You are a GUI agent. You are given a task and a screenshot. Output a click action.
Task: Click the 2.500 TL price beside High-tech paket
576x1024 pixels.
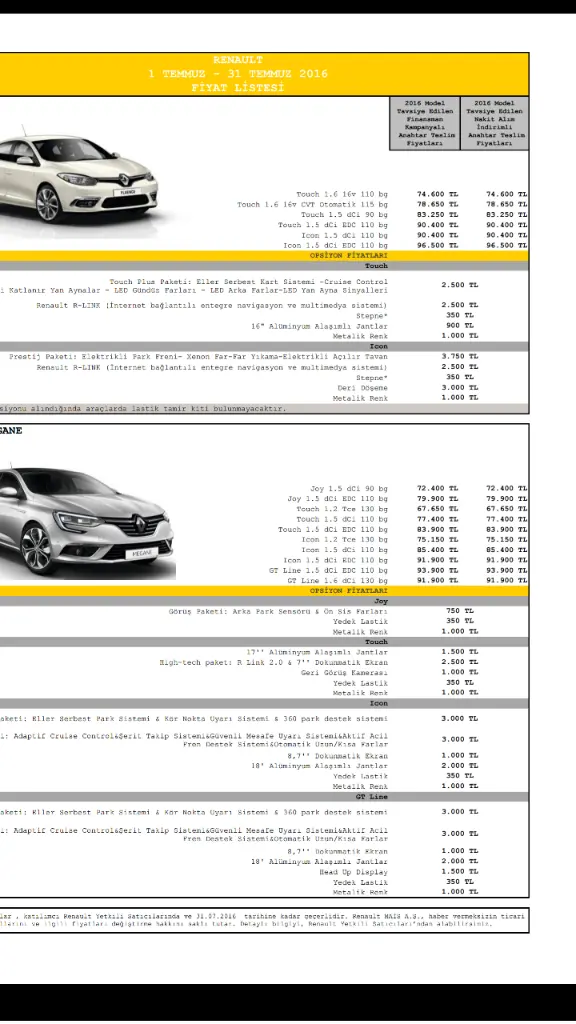coord(460,662)
